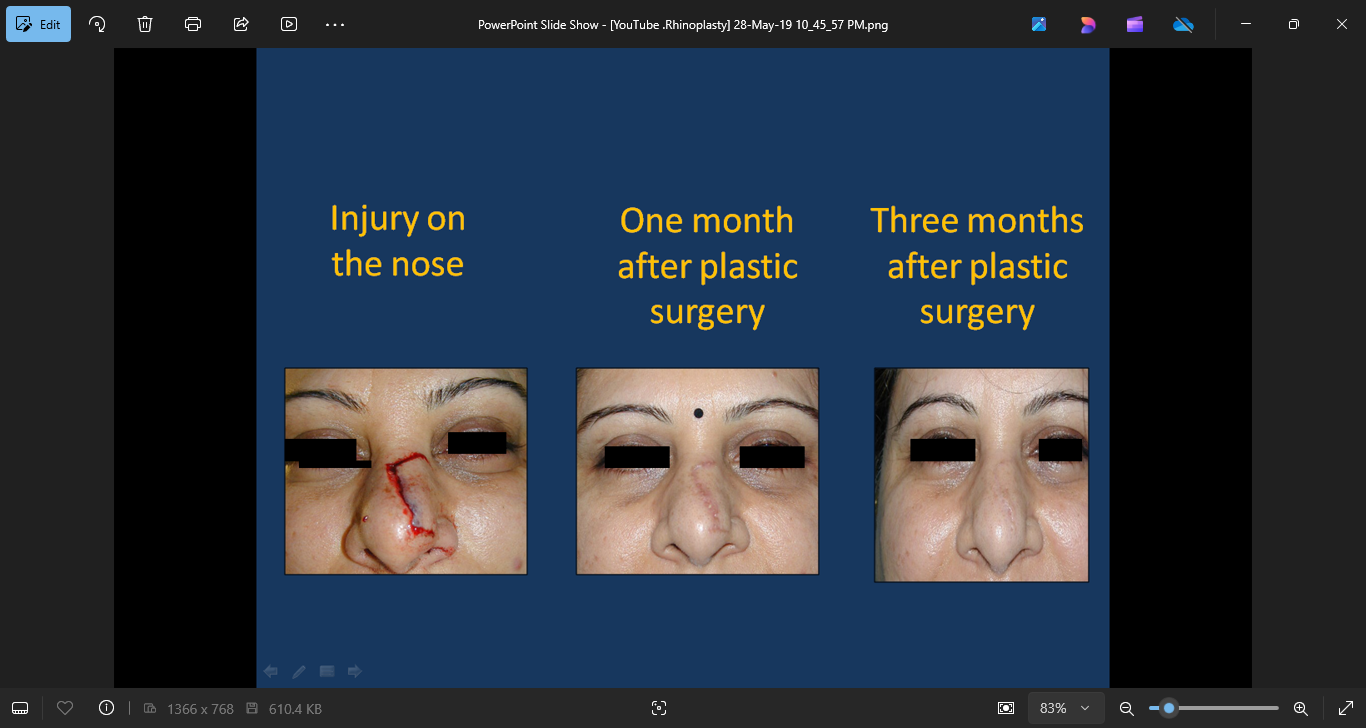Open the three-dot See more menu
The image size is (1366, 728).
pos(335,24)
